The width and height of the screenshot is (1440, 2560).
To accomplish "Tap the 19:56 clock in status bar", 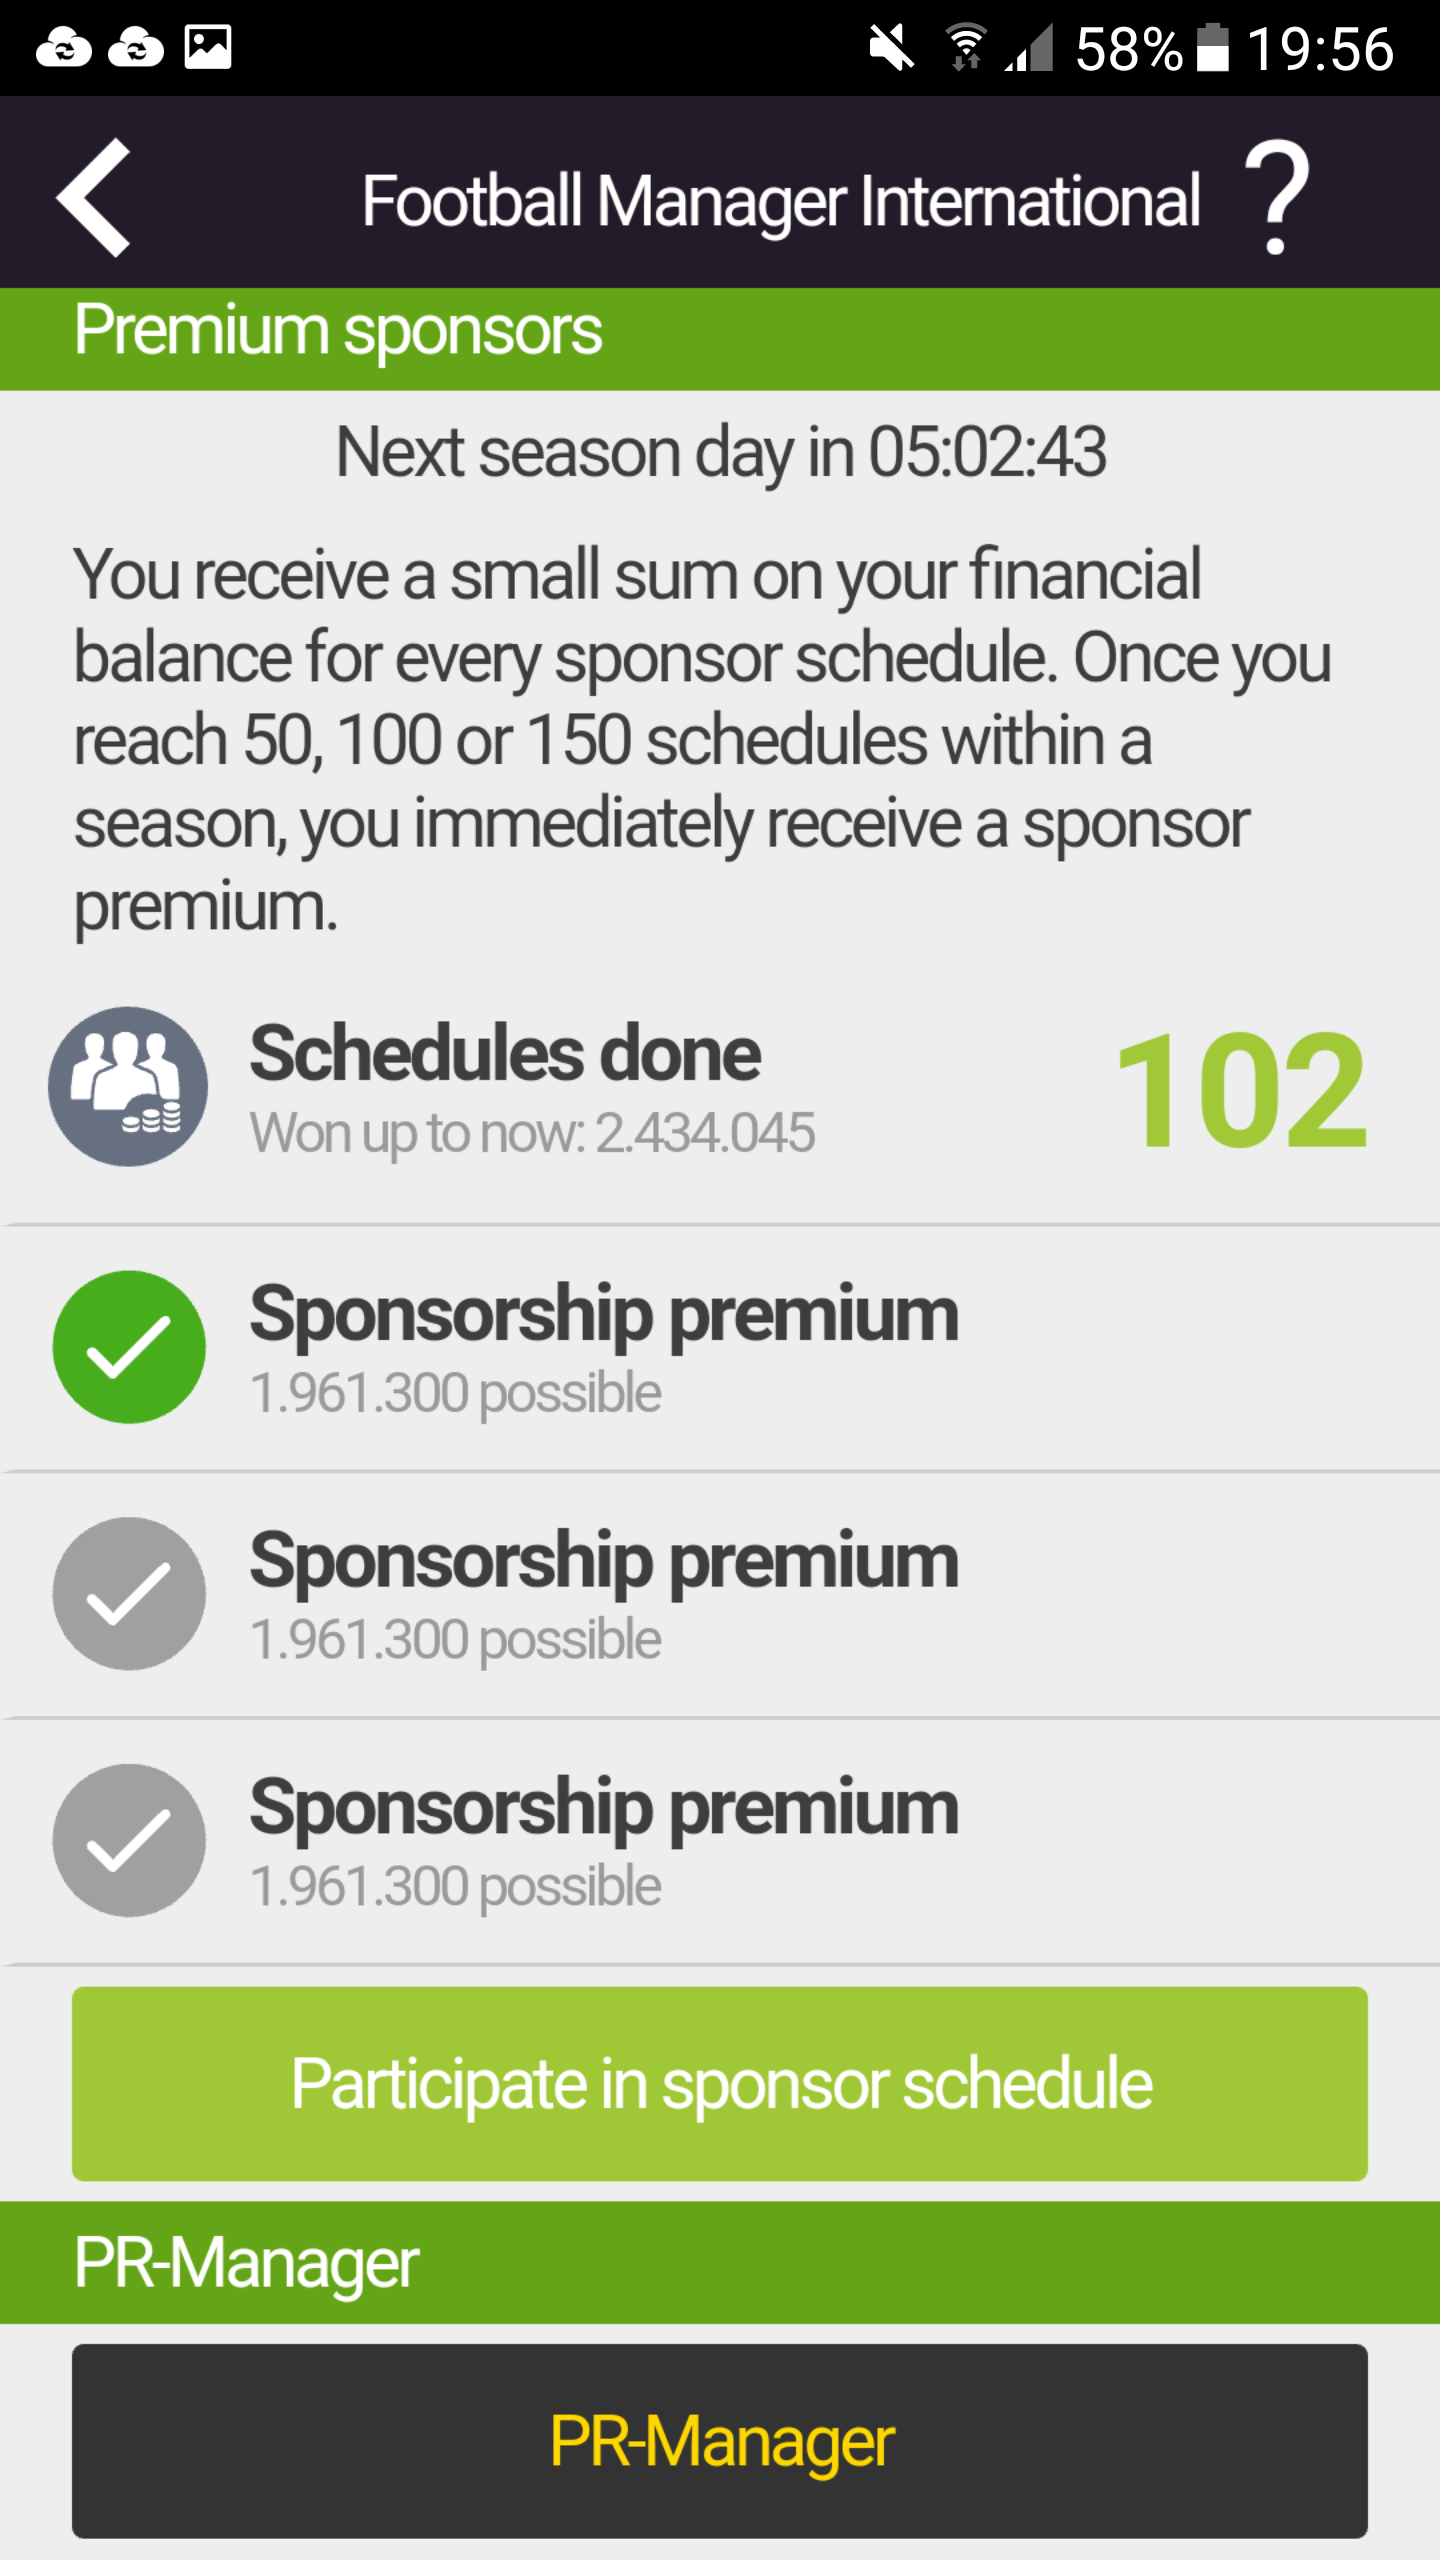I will 1320,48.
